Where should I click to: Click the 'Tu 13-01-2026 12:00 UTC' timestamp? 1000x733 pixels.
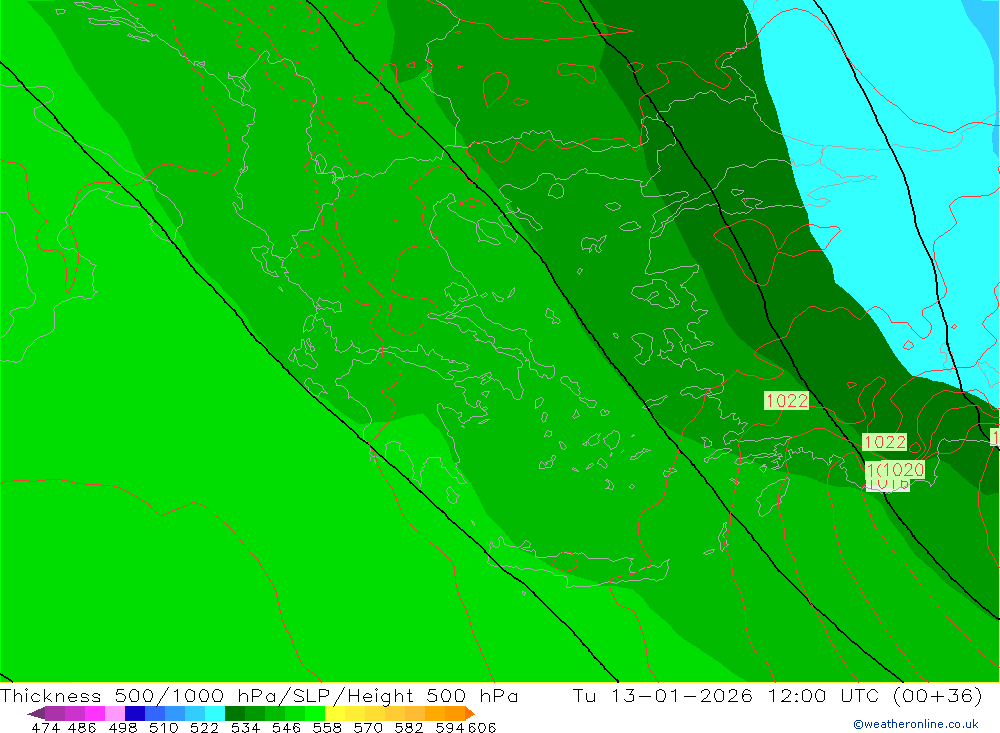(x=726, y=695)
